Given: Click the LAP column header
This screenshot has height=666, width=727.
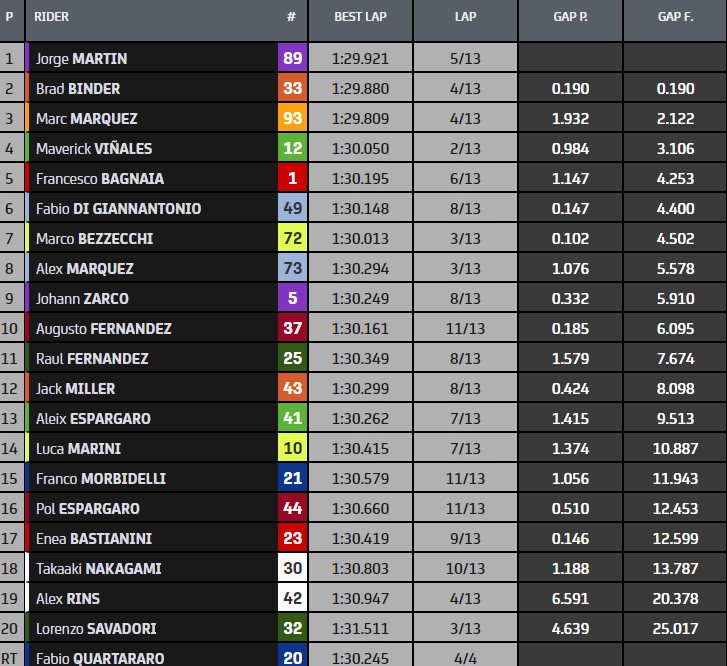Looking at the screenshot, I should (x=465, y=17).
